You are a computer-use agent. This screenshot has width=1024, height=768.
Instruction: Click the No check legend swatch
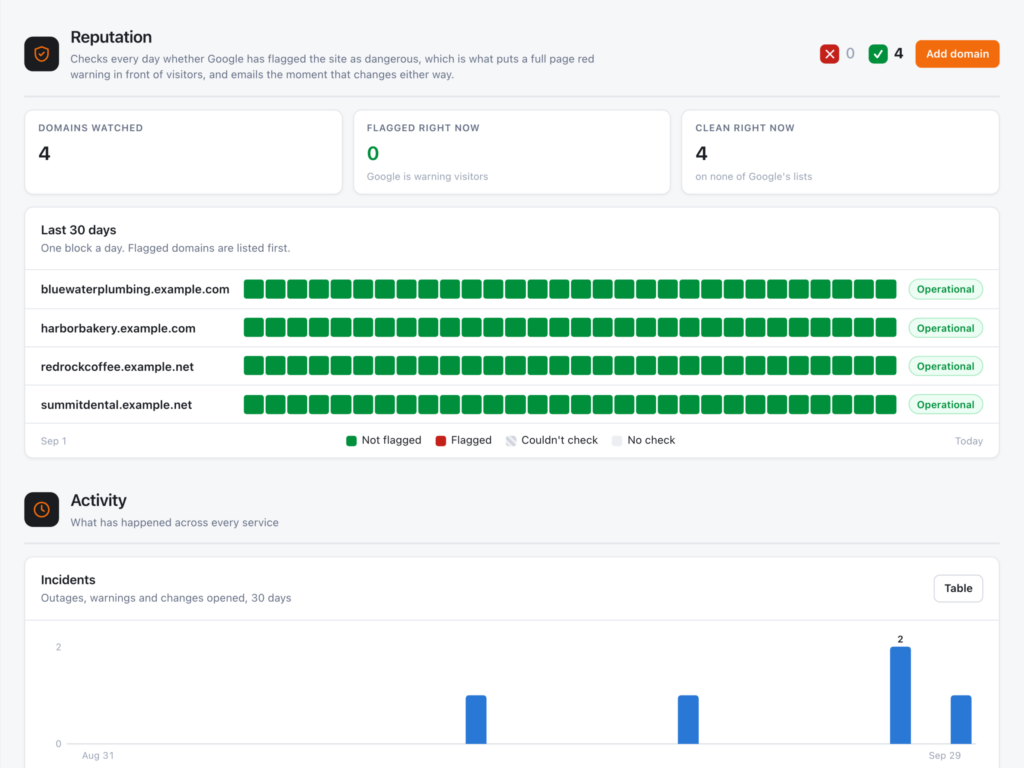(x=617, y=441)
